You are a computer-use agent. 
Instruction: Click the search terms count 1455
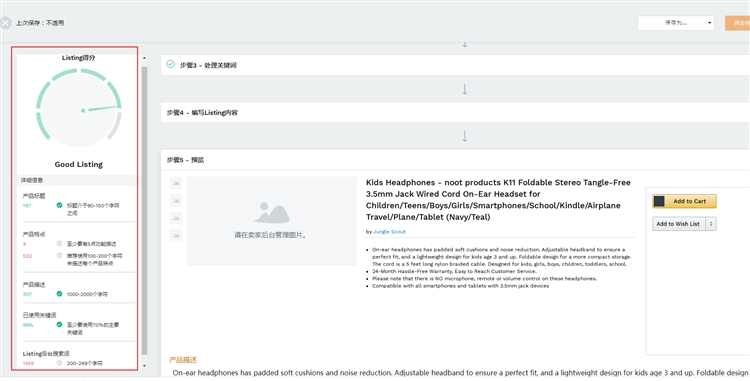(28, 363)
